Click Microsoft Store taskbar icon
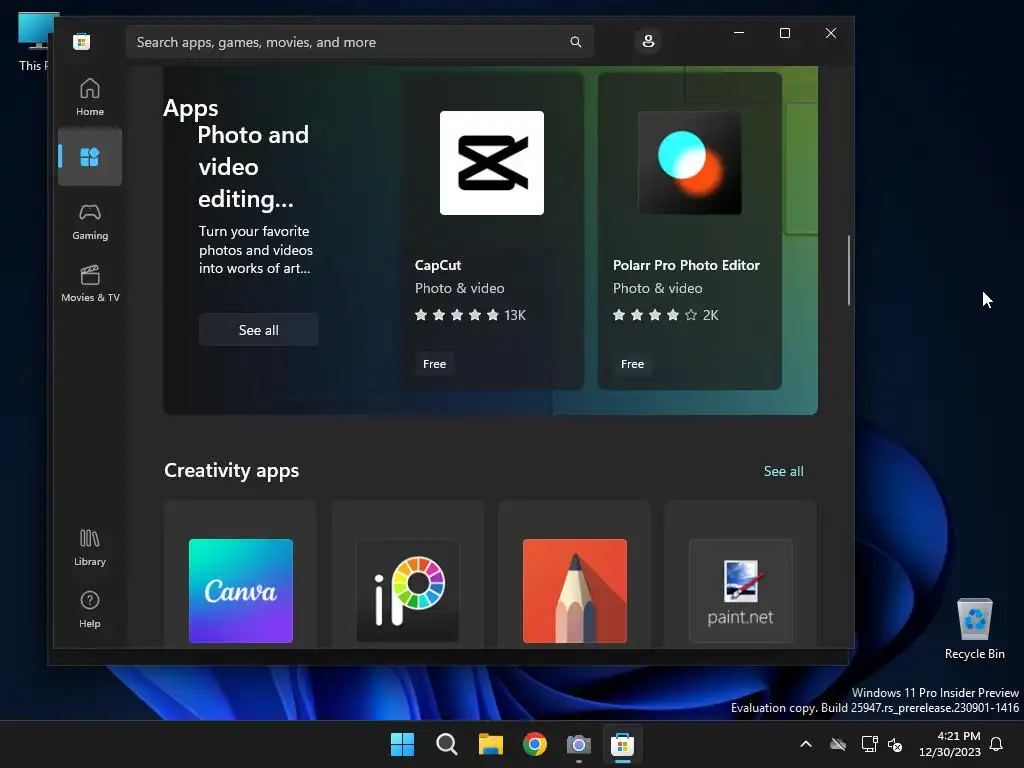This screenshot has height=768, width=1024. tap(622, 744)
